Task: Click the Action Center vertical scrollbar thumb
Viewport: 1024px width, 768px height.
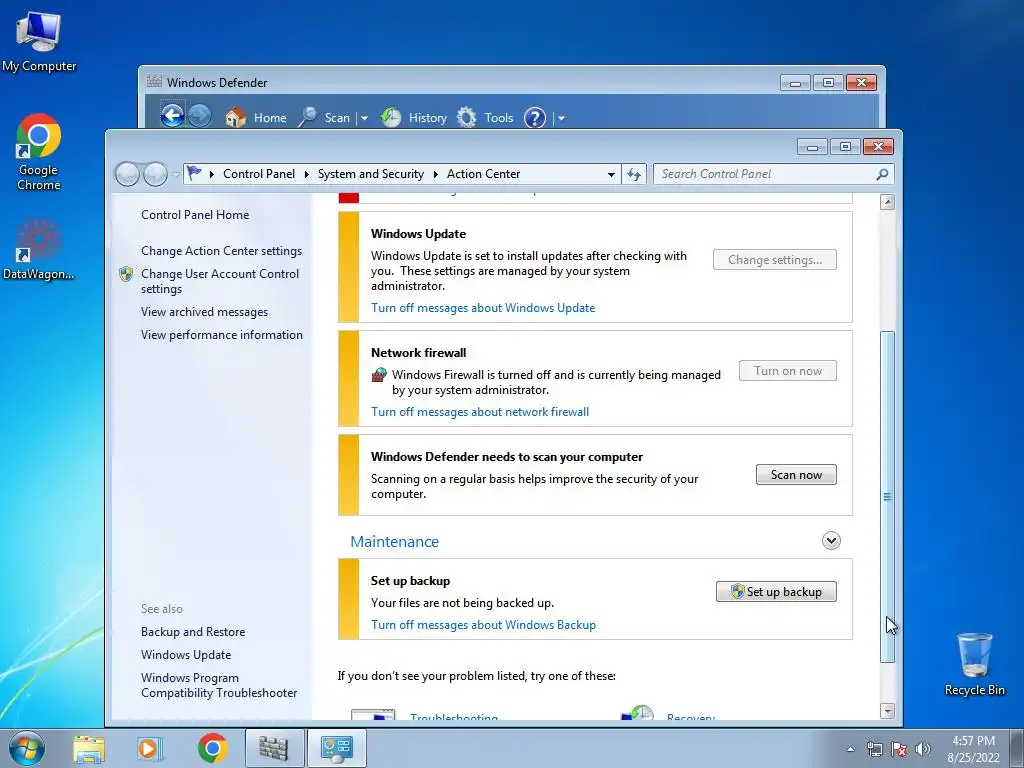Action: pyautogui.click(x=888, y=497)
